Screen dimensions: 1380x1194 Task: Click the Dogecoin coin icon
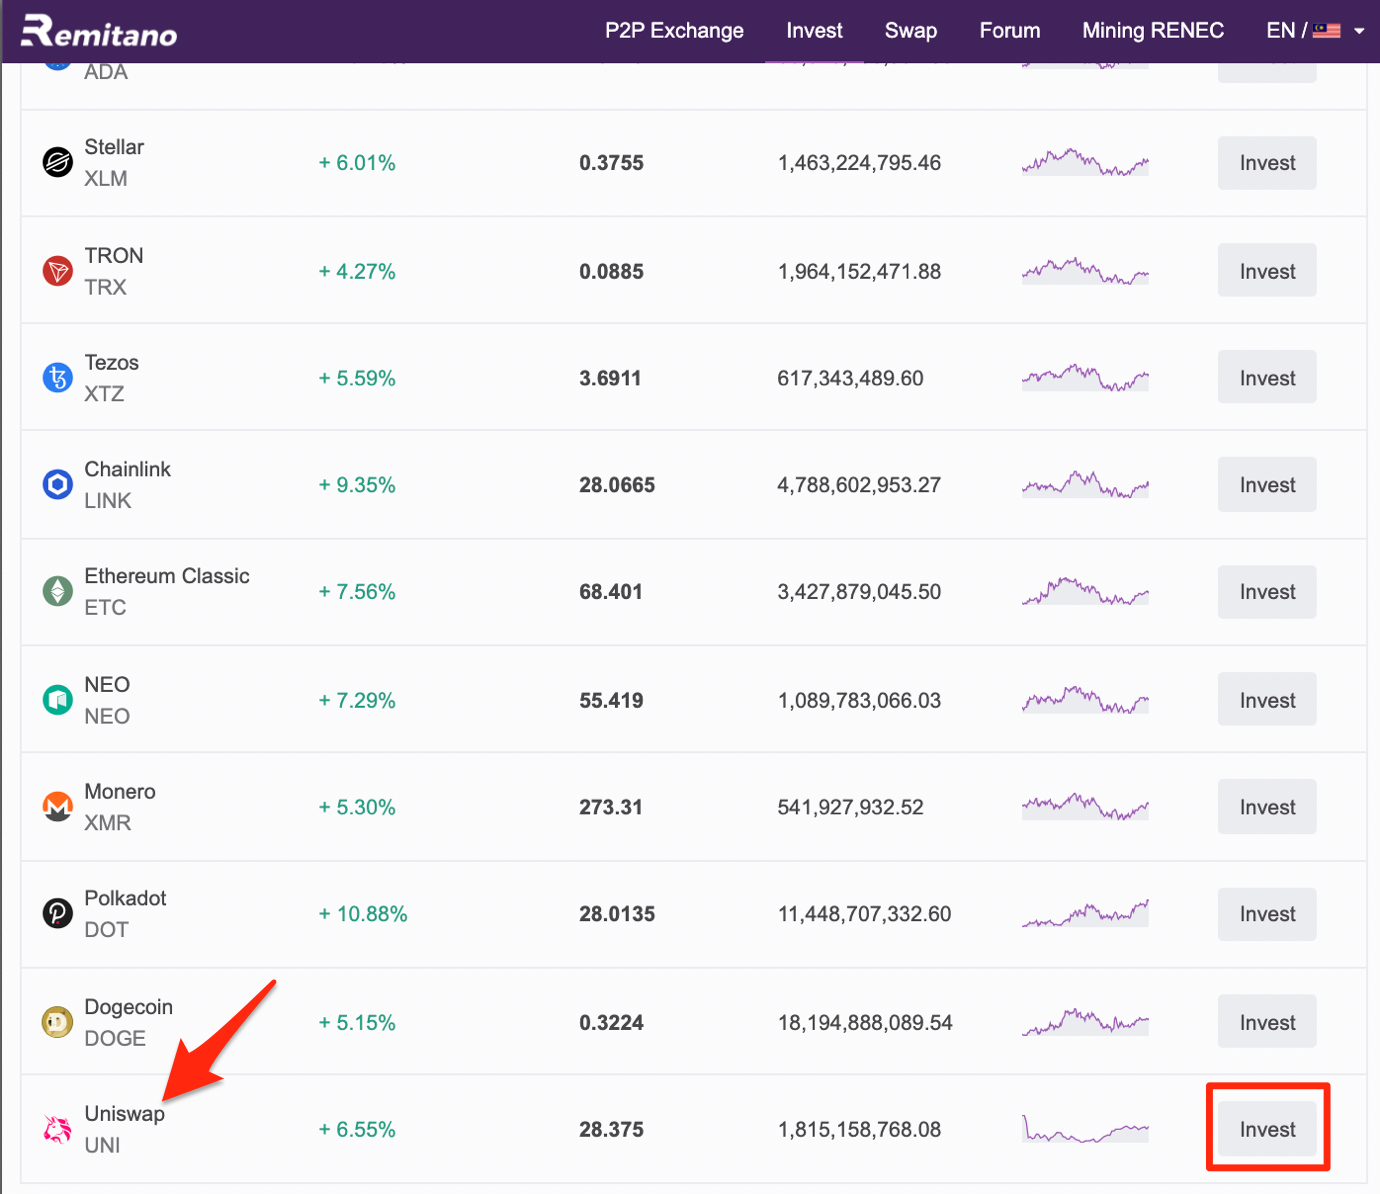(58, 1022)
